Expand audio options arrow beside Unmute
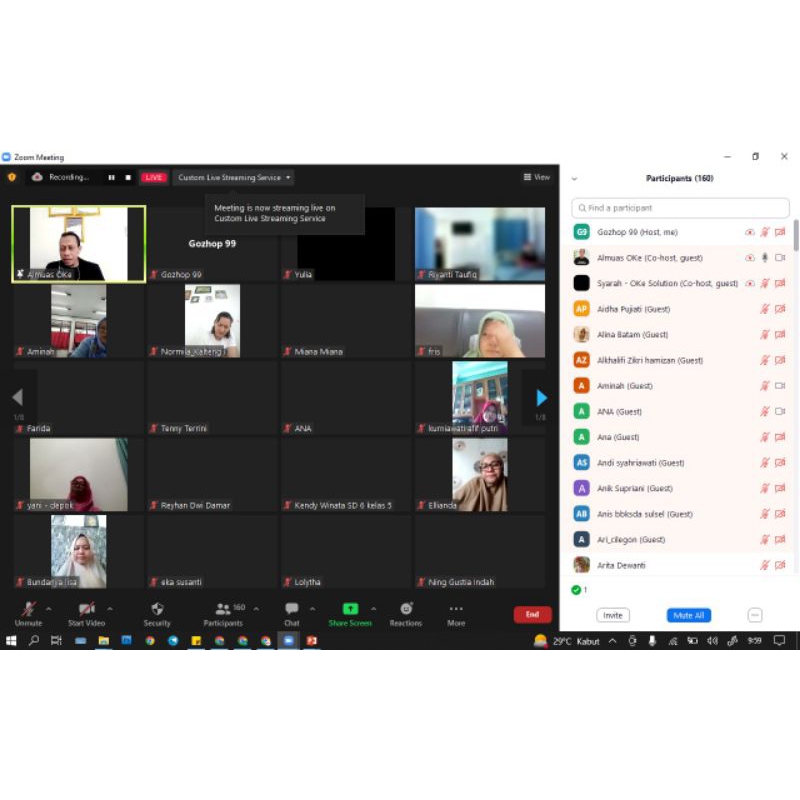Viewport: 800px width, 800px height. click(48, 608)
